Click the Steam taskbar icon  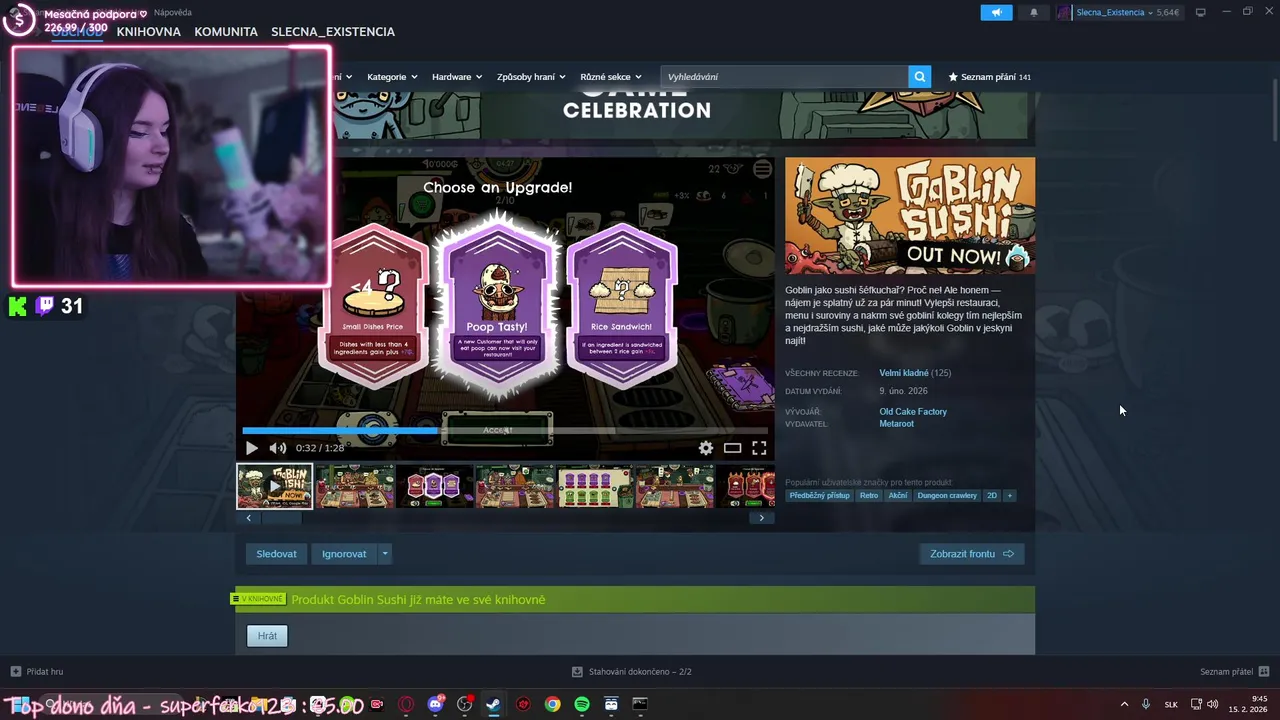point(493,704)
